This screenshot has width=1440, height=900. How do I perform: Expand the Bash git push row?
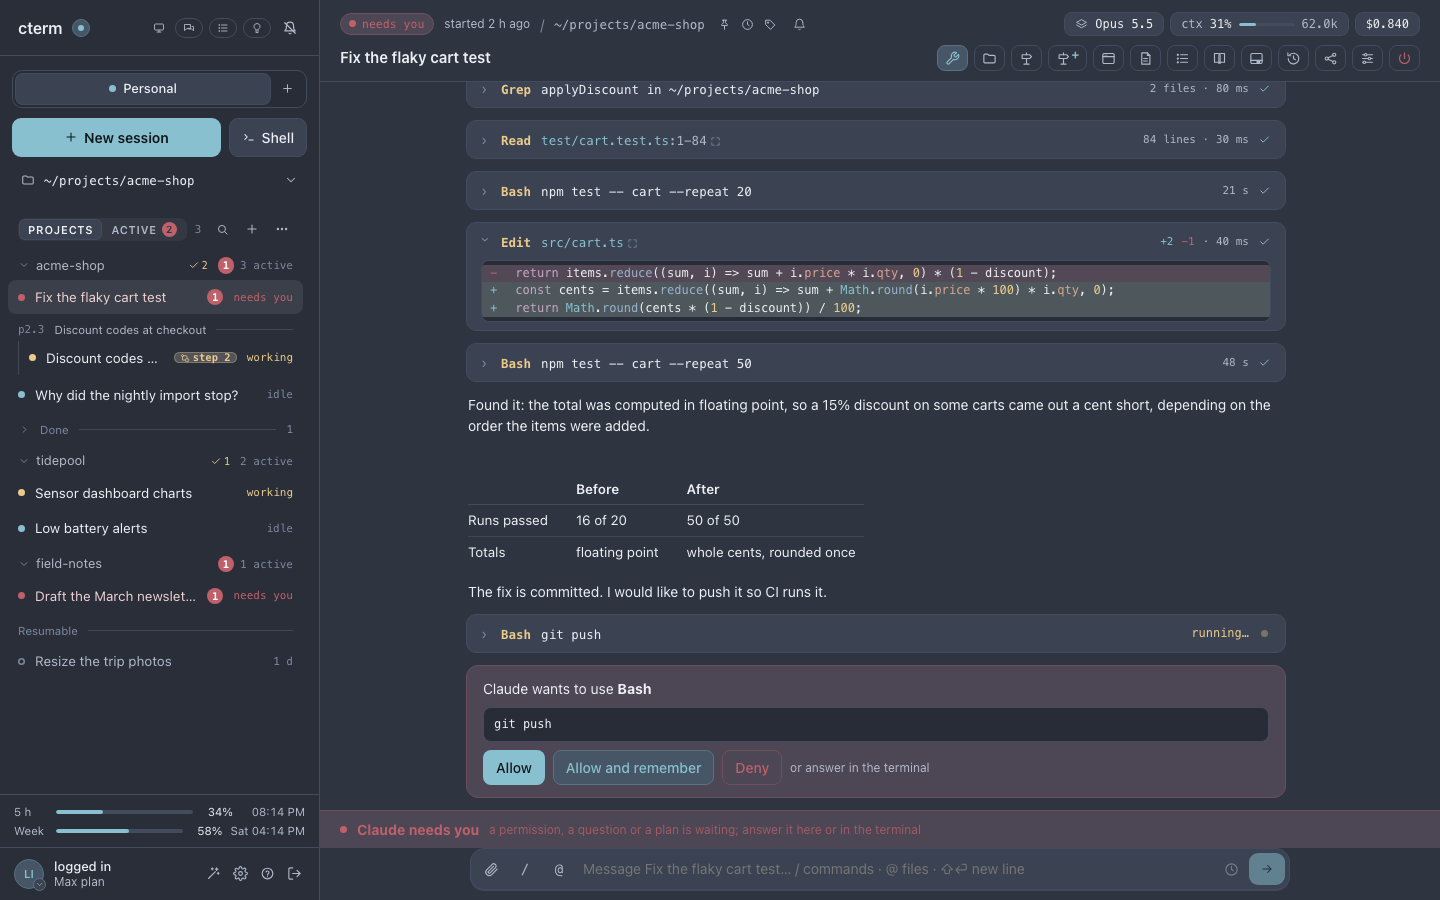coord(875,634)
